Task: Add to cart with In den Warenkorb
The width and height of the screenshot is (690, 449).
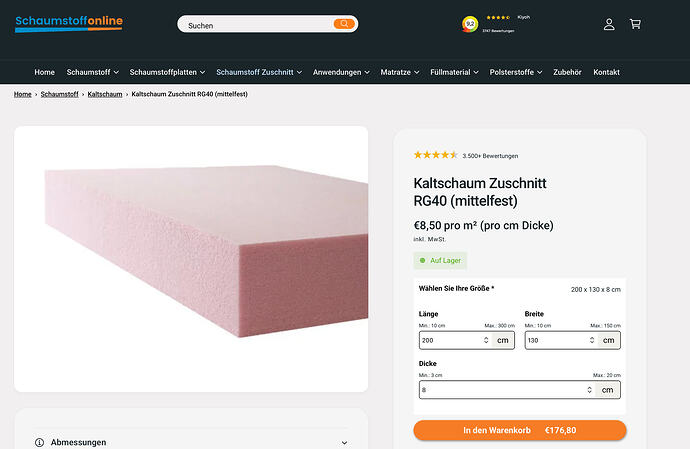Action: (519, 430)
